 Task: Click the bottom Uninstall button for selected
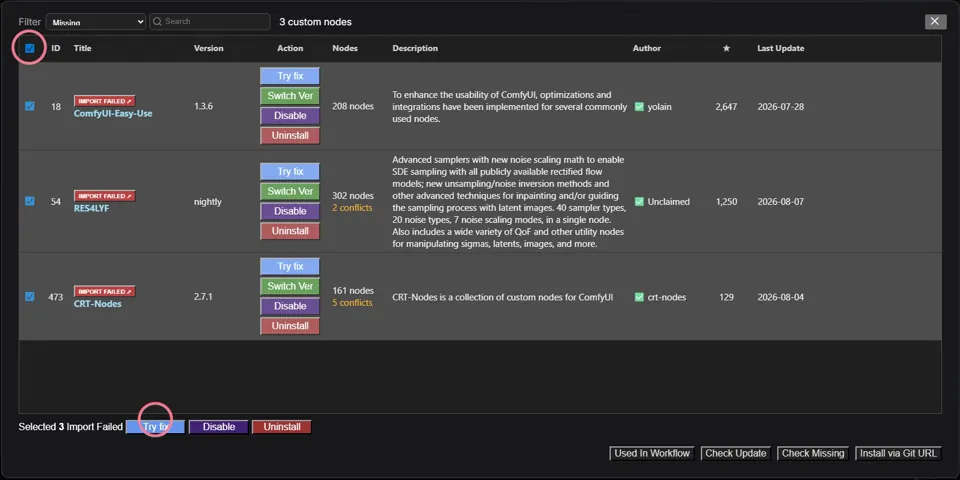[x=282, y=427]
